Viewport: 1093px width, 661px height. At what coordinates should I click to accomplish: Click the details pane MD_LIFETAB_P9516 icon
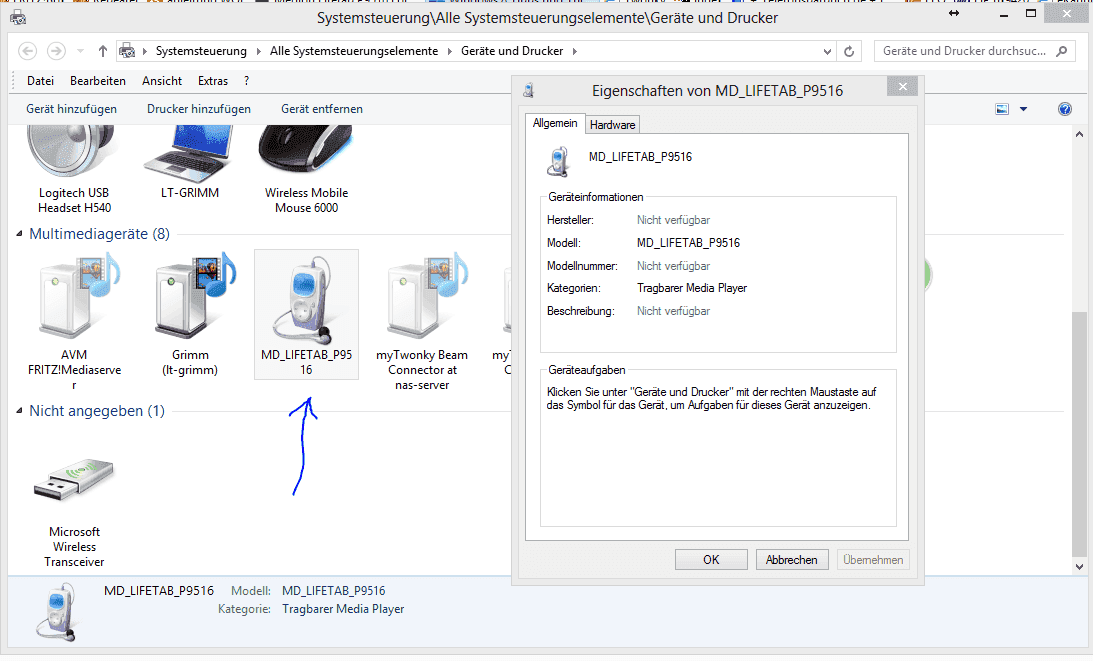(56, 614)
